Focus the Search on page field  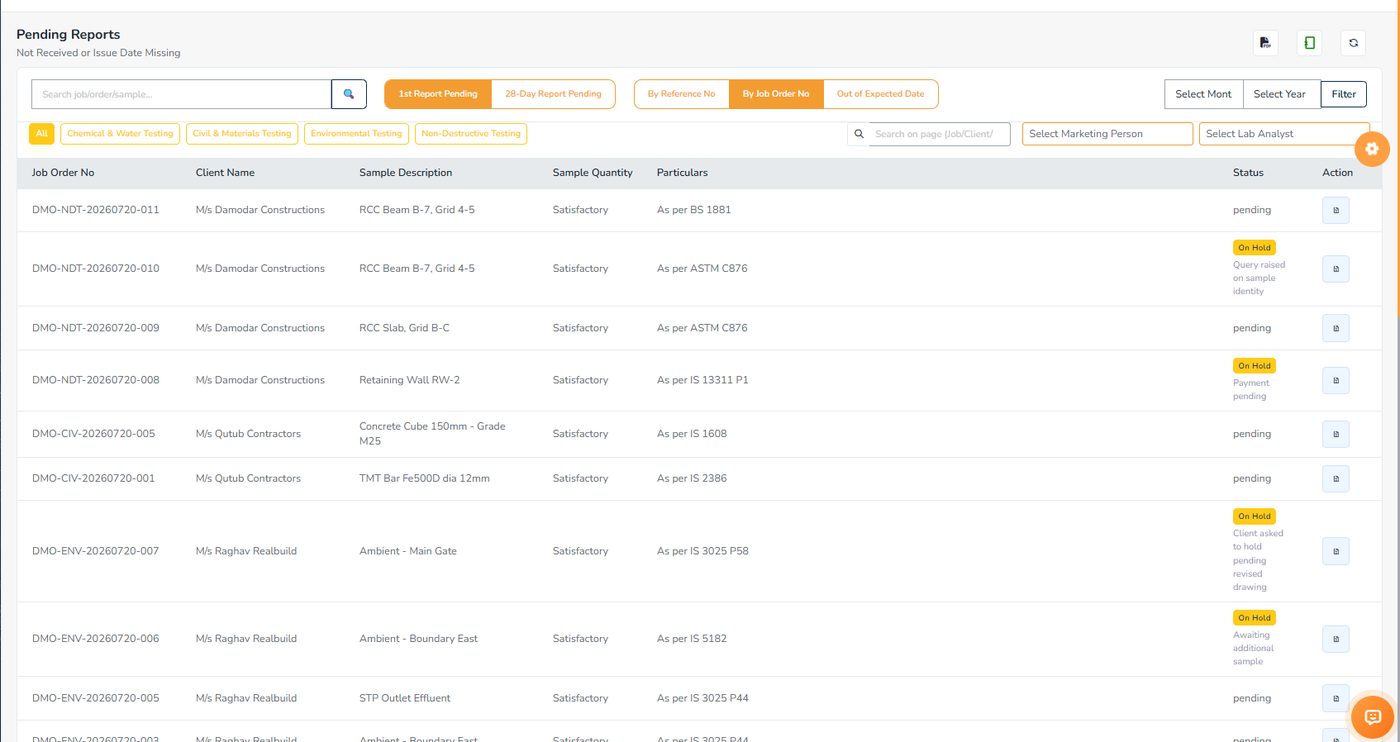(x=940, y=134)
